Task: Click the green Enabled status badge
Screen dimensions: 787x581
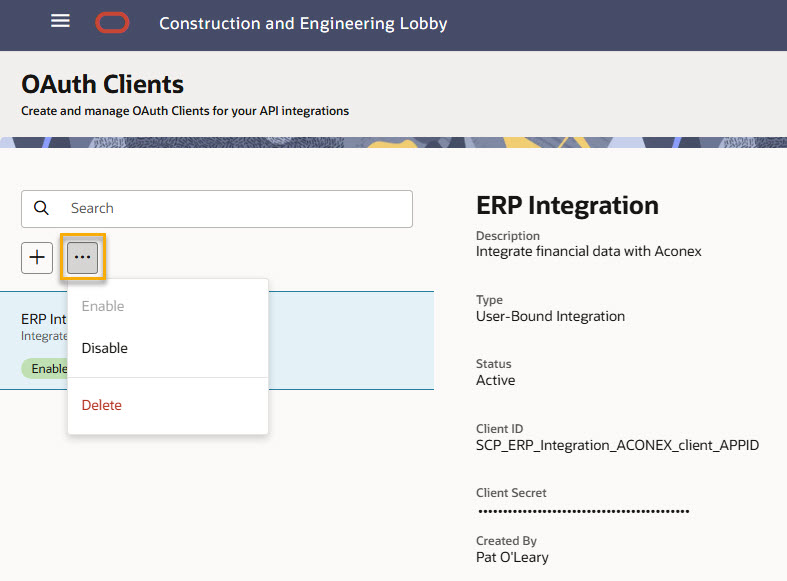Action: pyautogui.click(x=44, y=369)
